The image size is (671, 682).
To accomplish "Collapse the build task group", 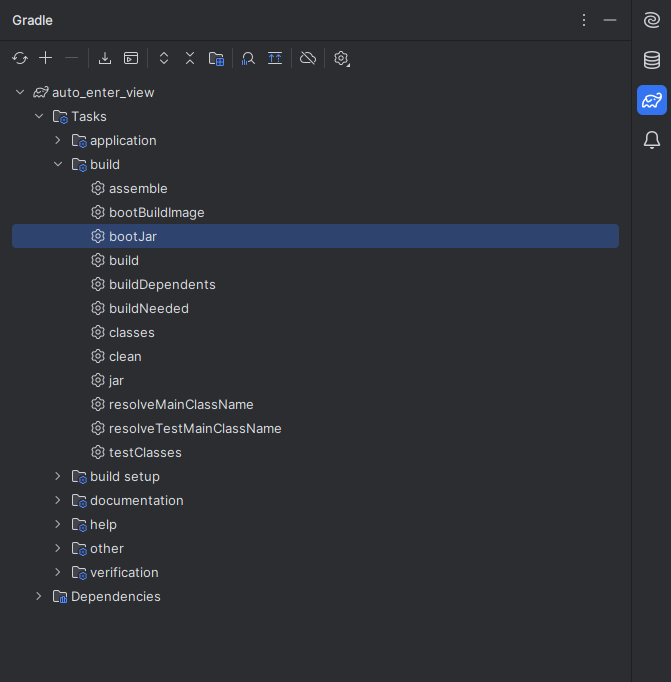I will click(x=58, y=164).
